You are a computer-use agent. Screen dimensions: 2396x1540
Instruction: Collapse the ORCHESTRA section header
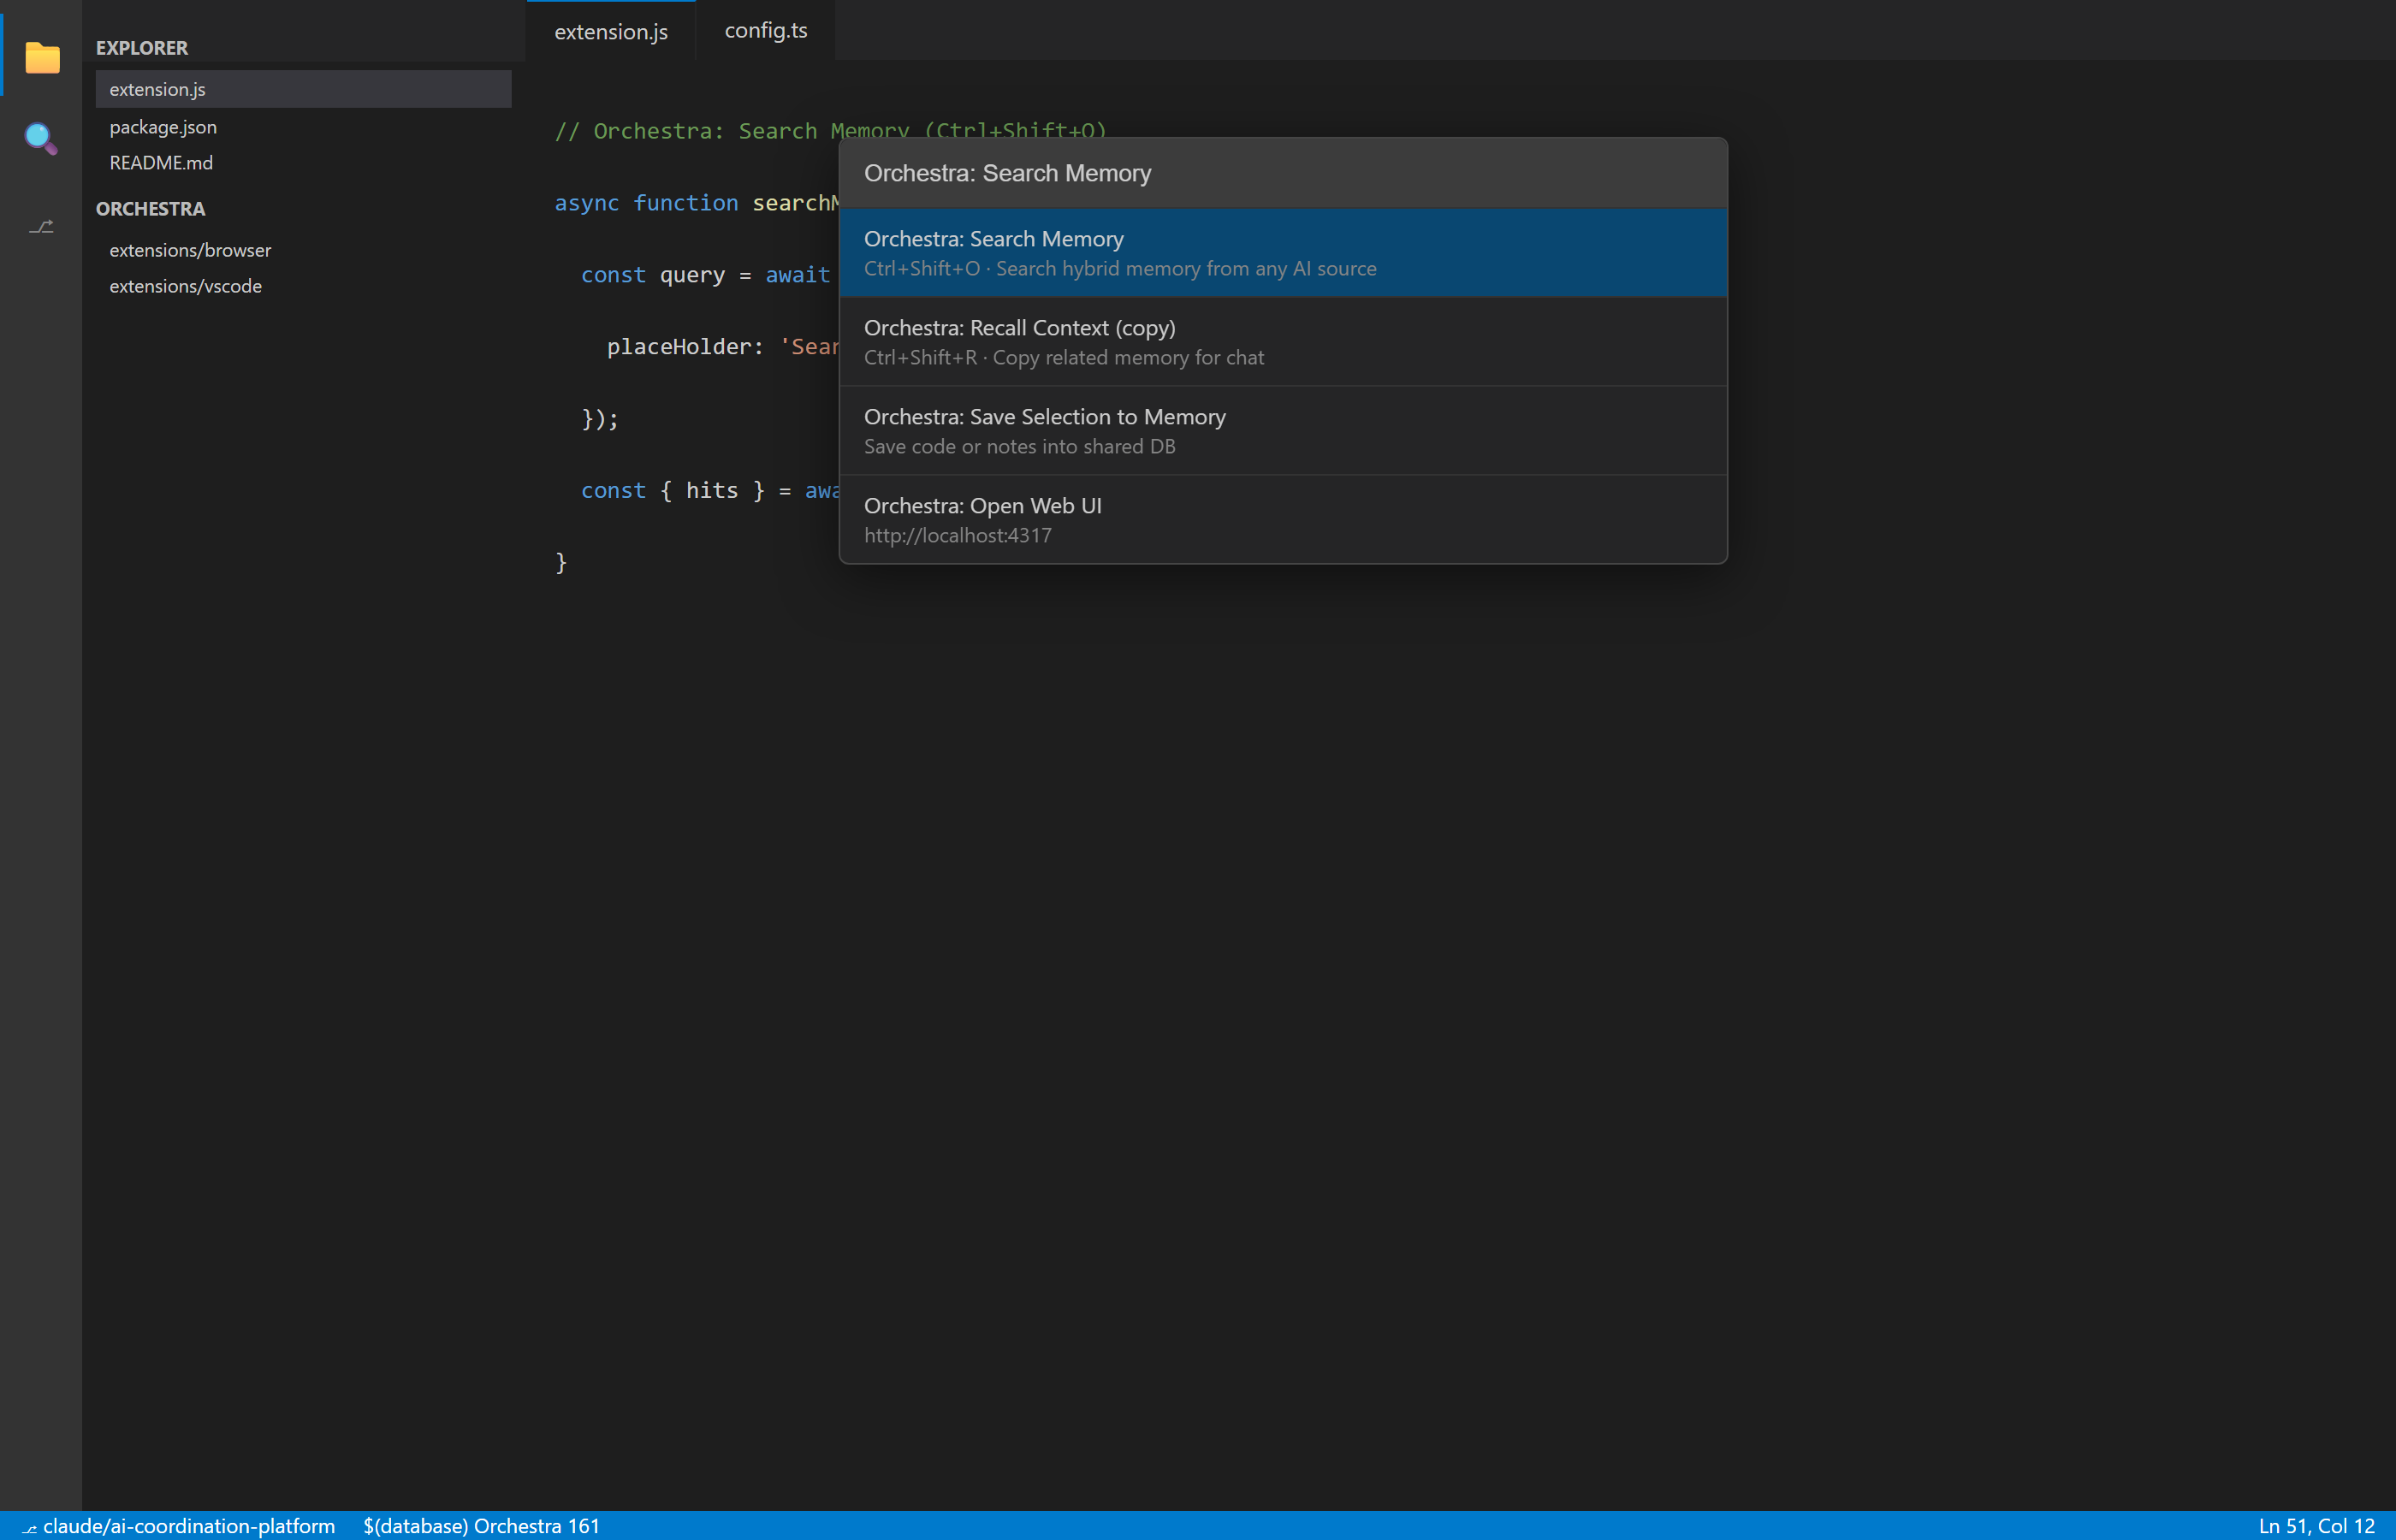(x=150, y=209)
